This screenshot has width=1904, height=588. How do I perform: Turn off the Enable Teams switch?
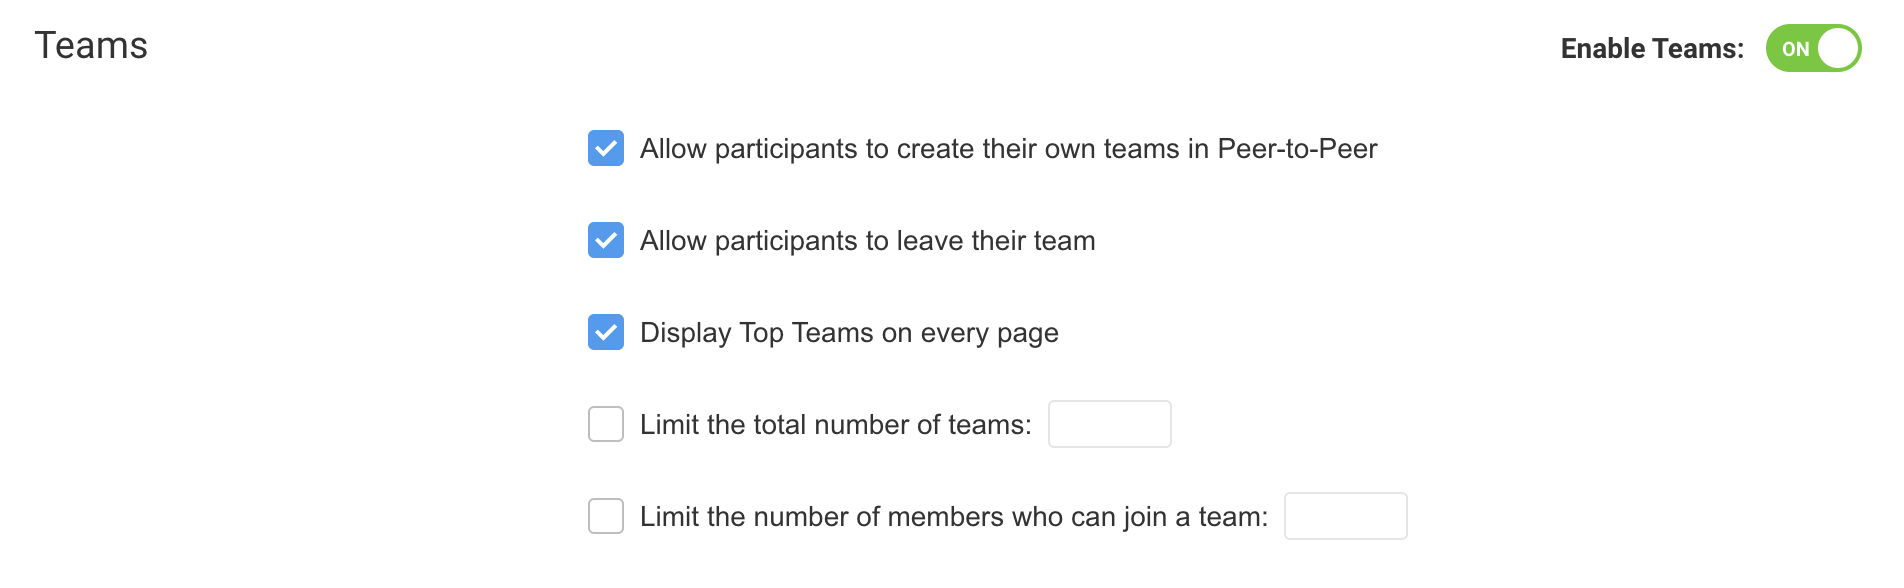click(1812, 48)
